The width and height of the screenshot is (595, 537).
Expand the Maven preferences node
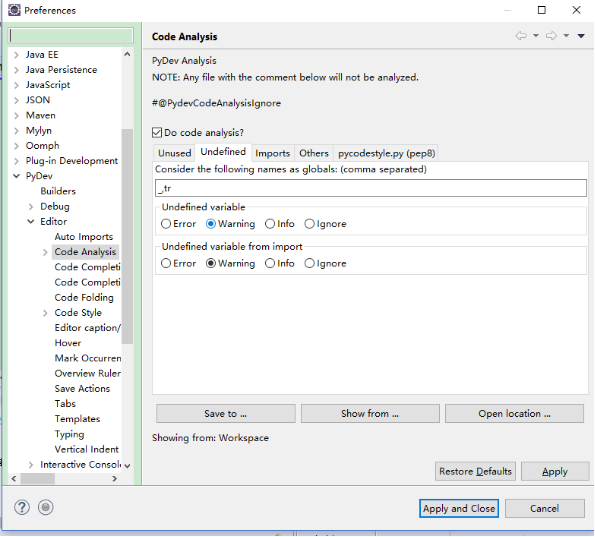[16, 115]
